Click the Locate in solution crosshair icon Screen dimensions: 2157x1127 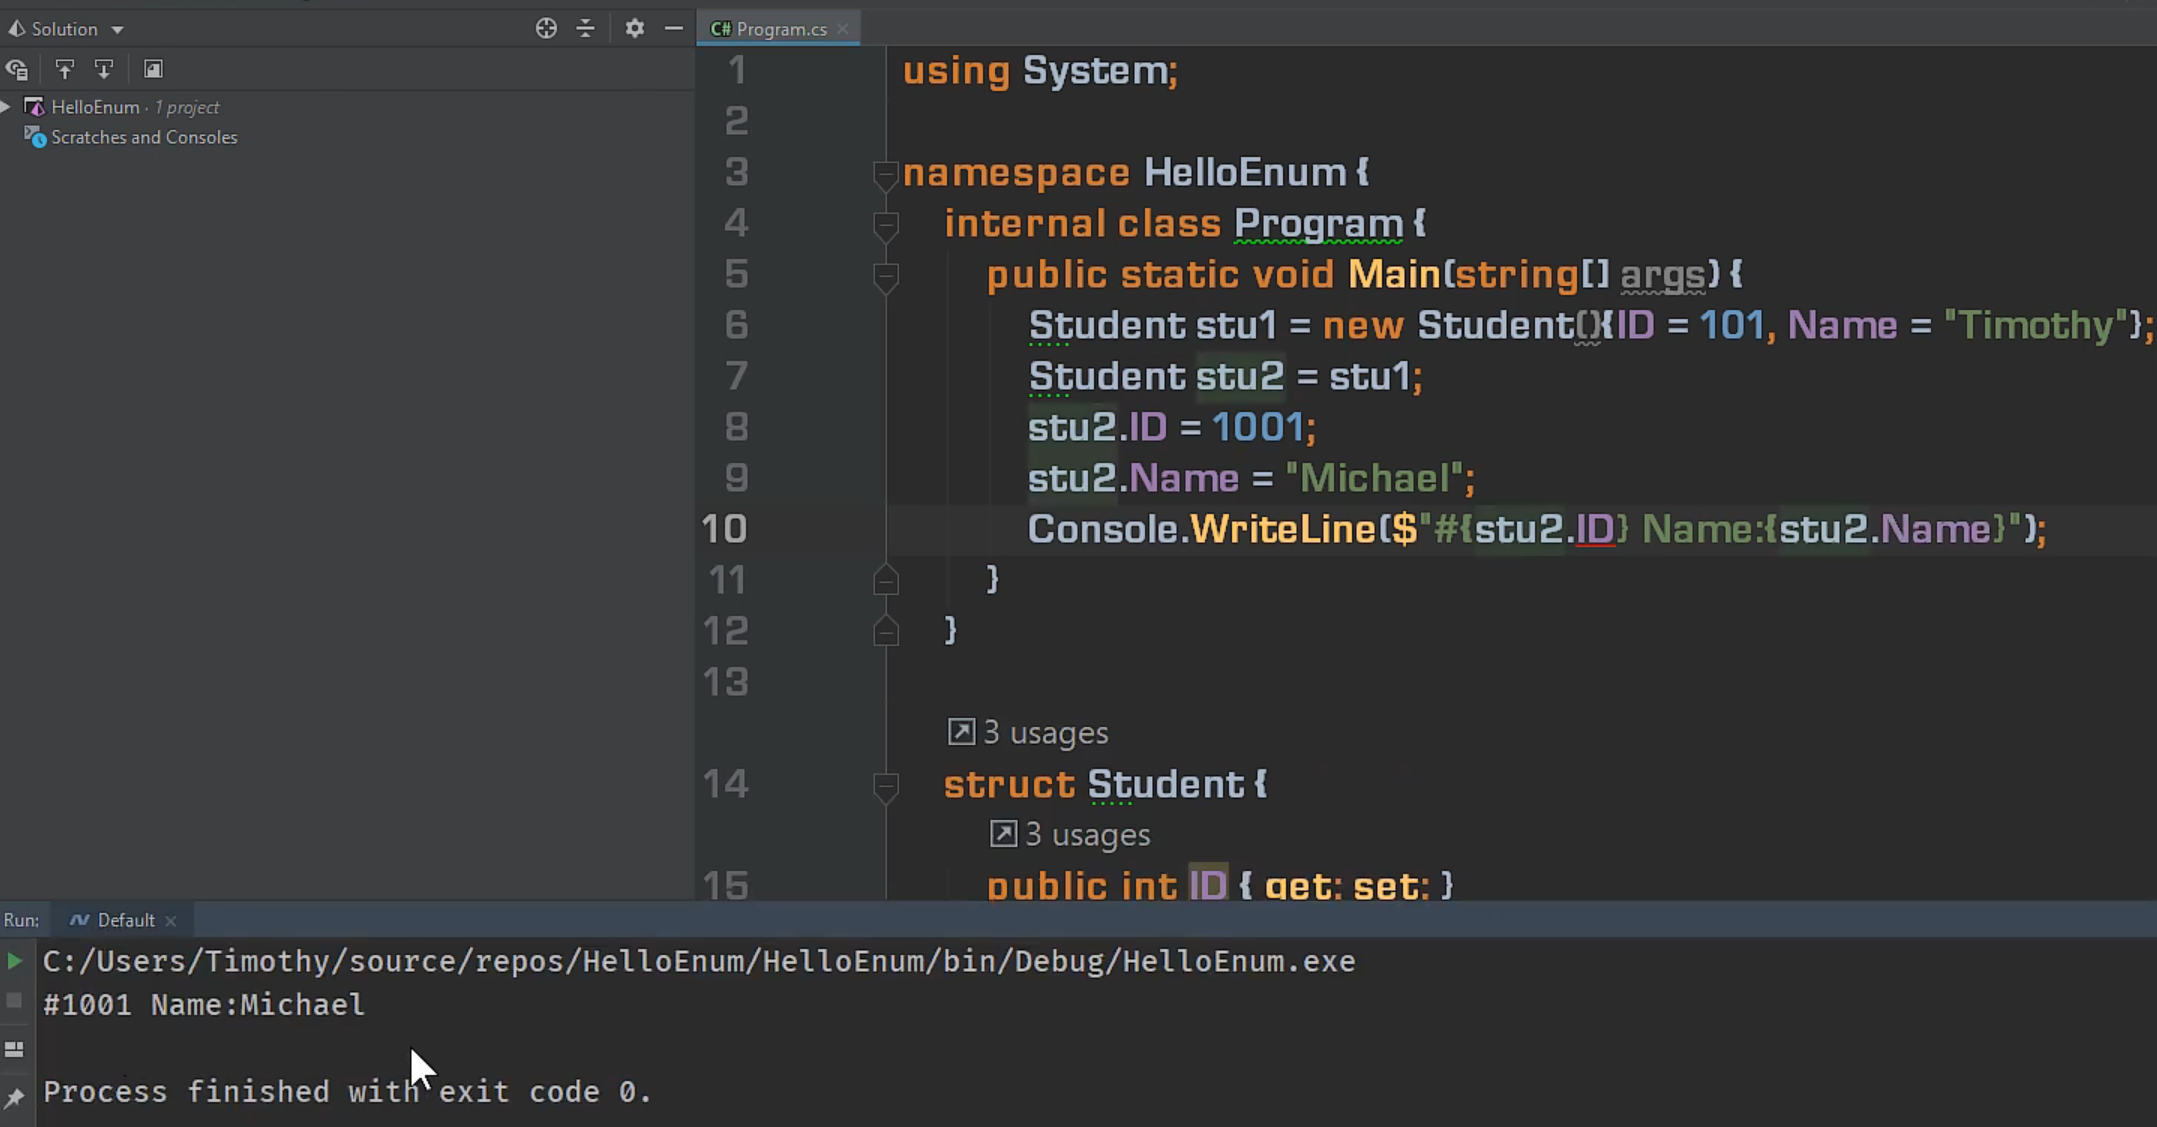click(546, 28)
